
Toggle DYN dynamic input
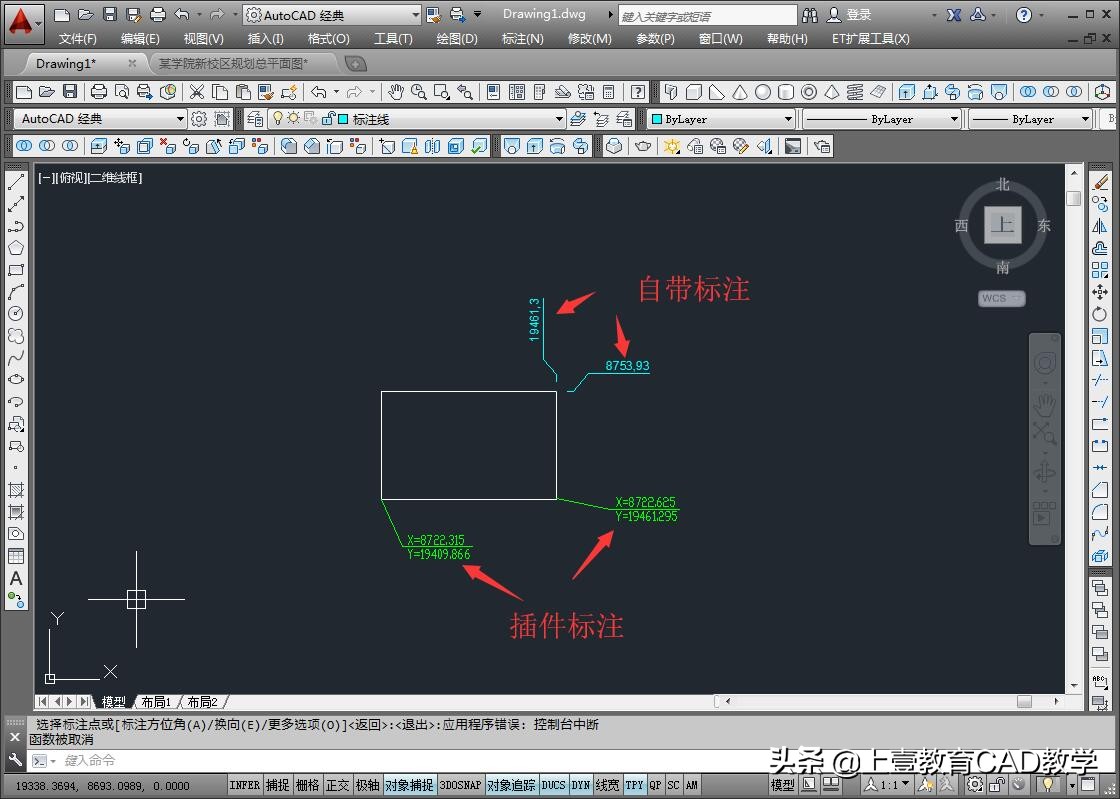(x=581, y=785)
